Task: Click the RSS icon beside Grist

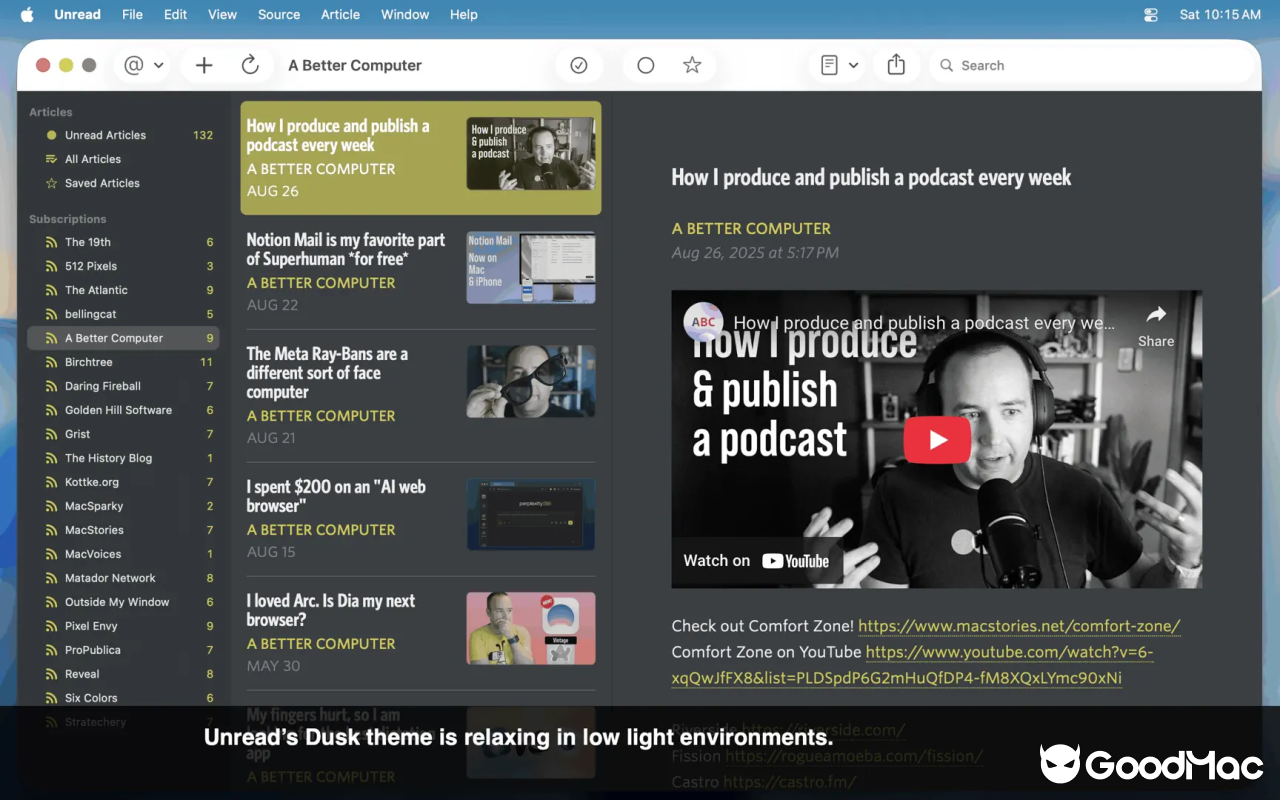Action: pyautogui.click(x=51, y=434)
